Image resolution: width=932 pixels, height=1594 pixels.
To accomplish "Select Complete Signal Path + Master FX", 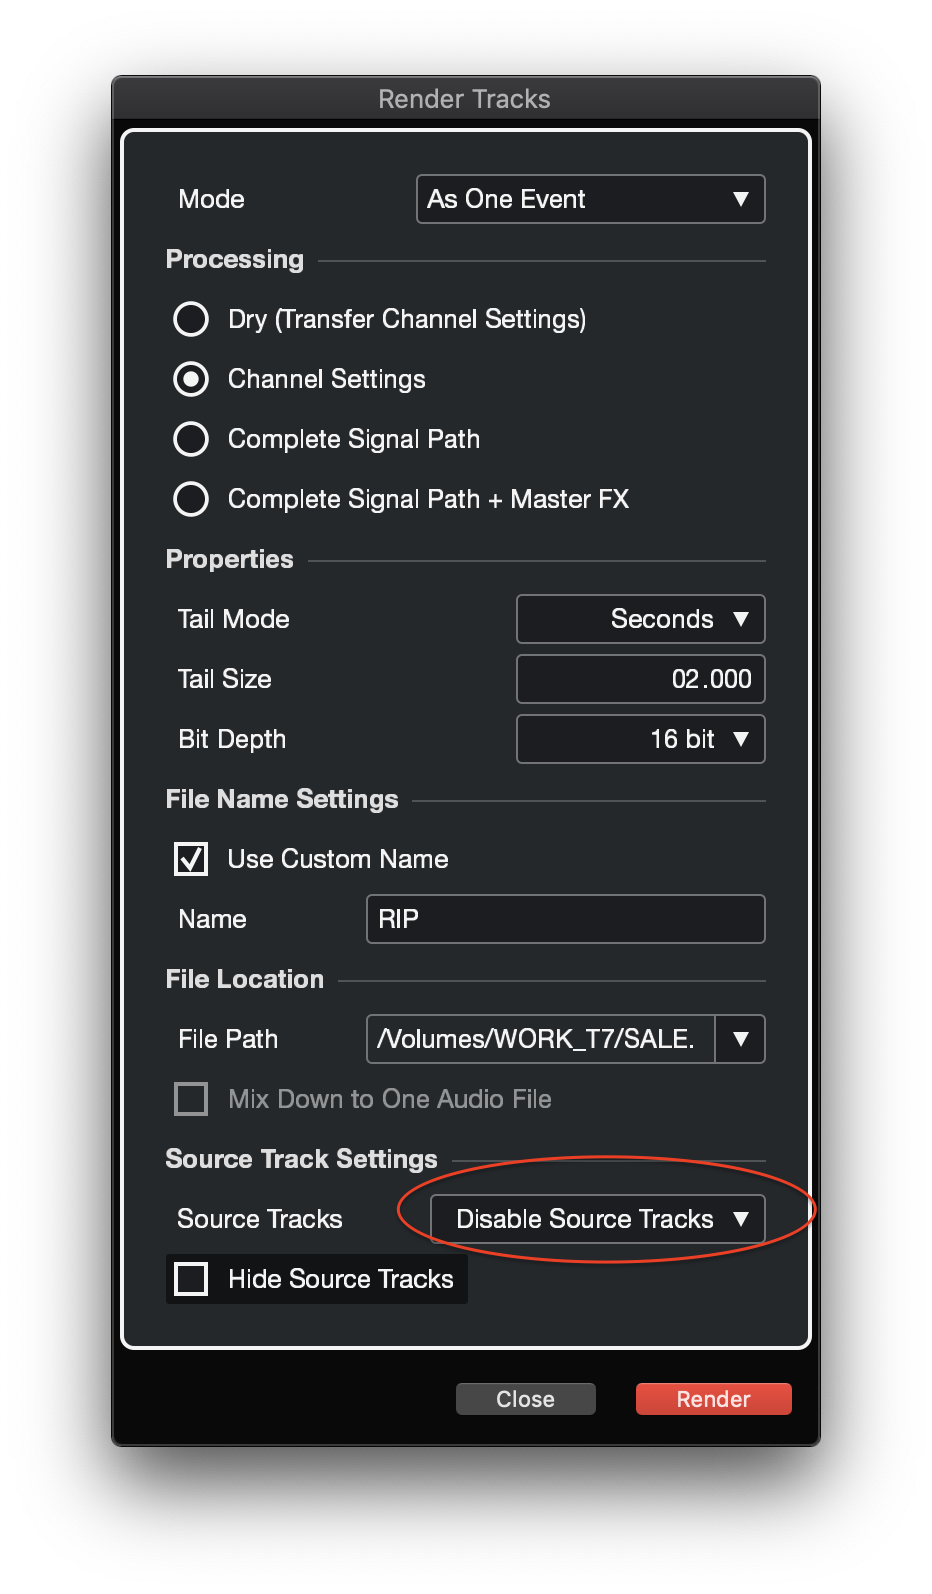I will point(191,499).
